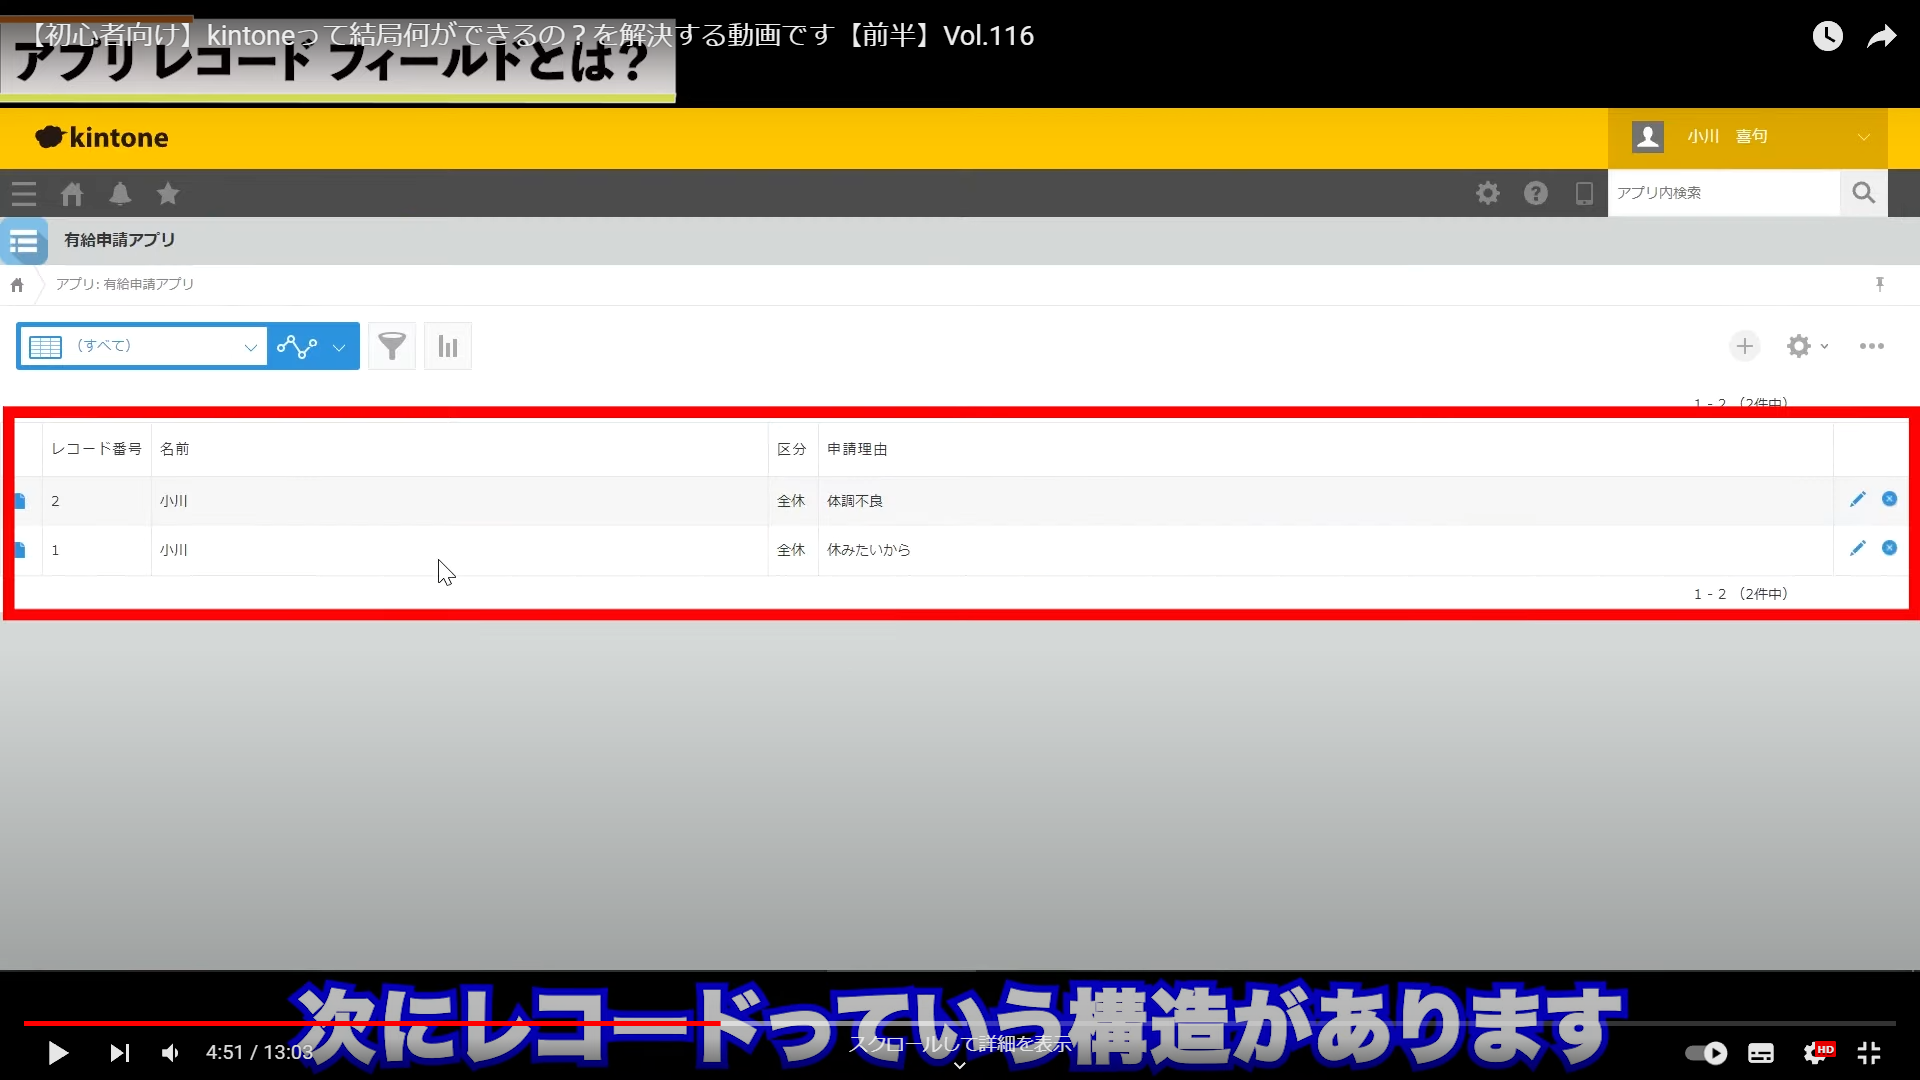Viewport: 1920px width, 1080px height.
Task: Click the filter funnel icon
Action: tap(392, 347)
